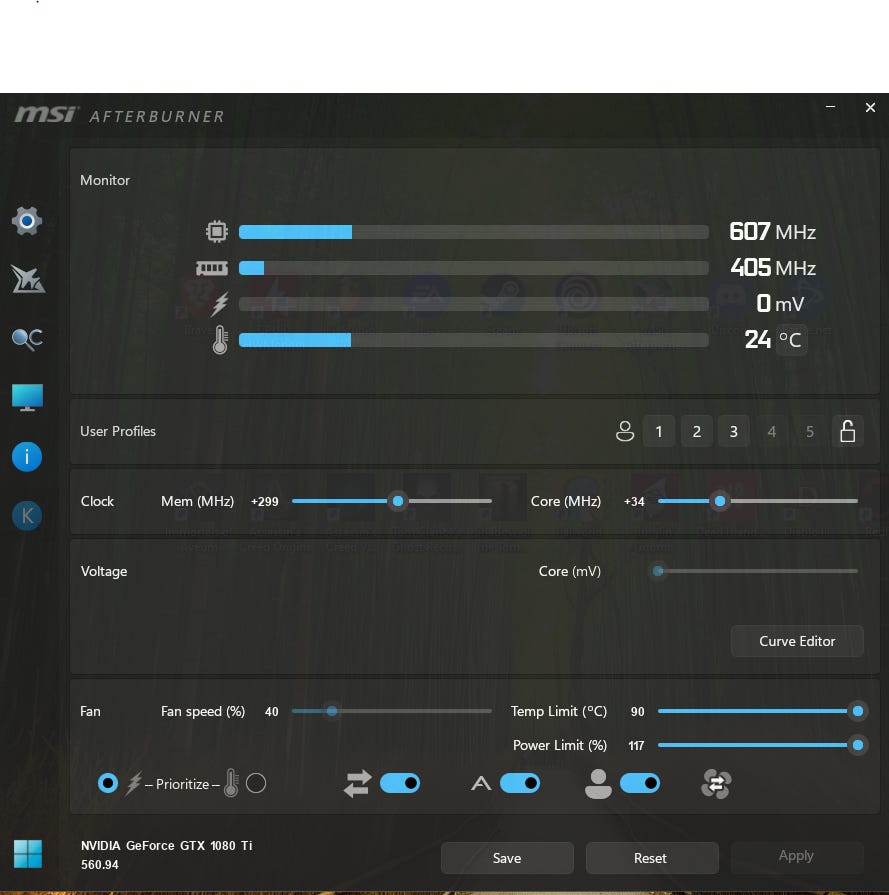This screenshot has height=895, width=889.
Task: Toggle the link limits switch
Action: pos(400,783)
